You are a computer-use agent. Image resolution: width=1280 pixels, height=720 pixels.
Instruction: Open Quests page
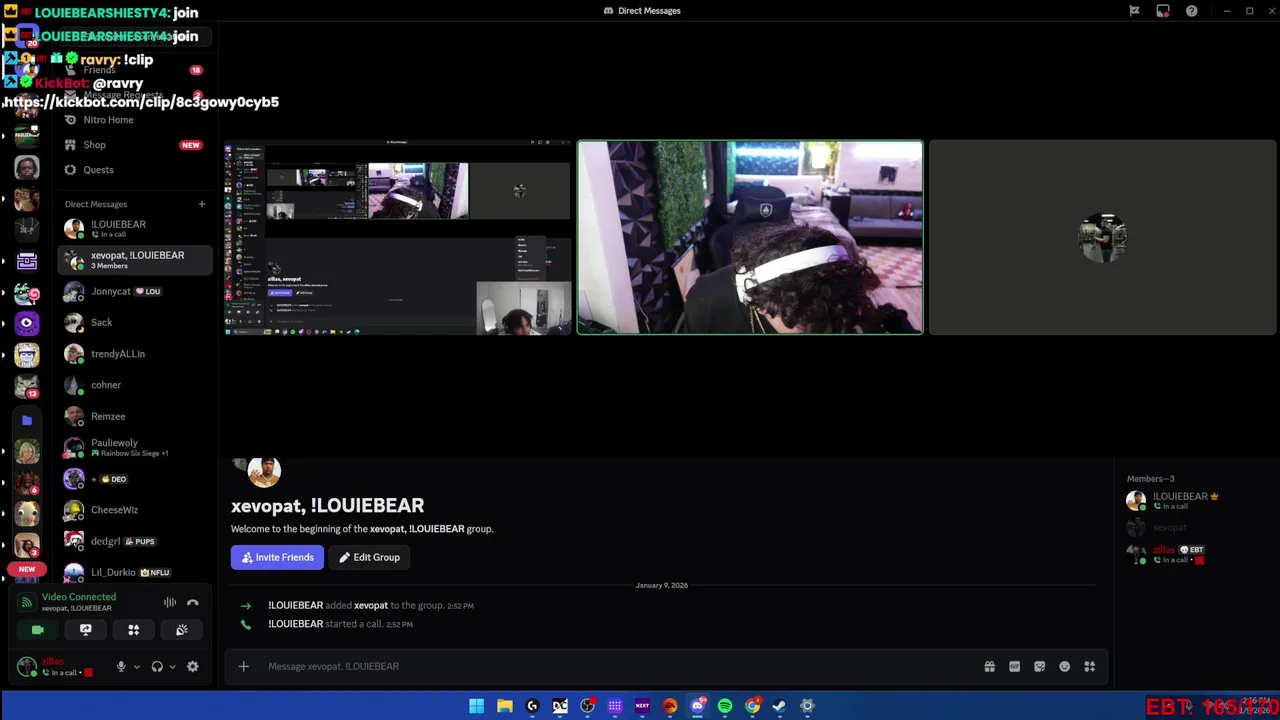tap(134, 170)
